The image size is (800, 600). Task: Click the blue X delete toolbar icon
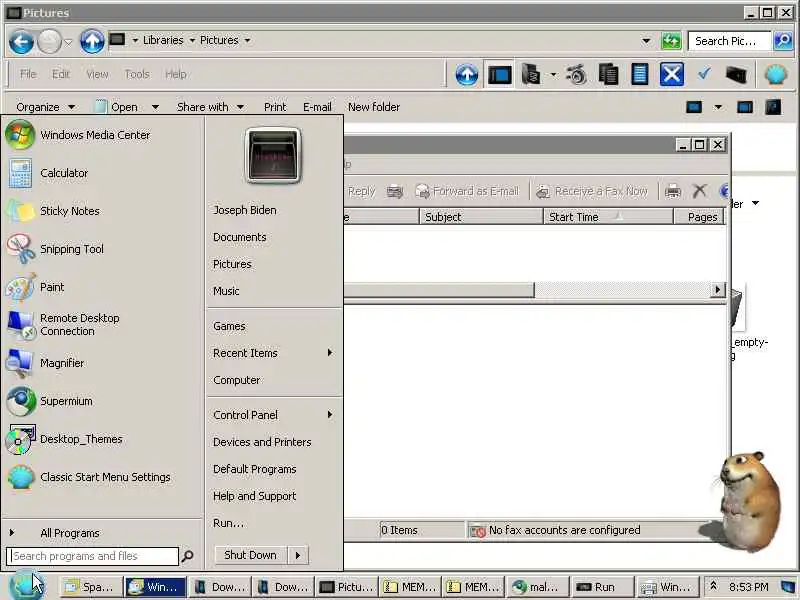(x=671, y=74)
